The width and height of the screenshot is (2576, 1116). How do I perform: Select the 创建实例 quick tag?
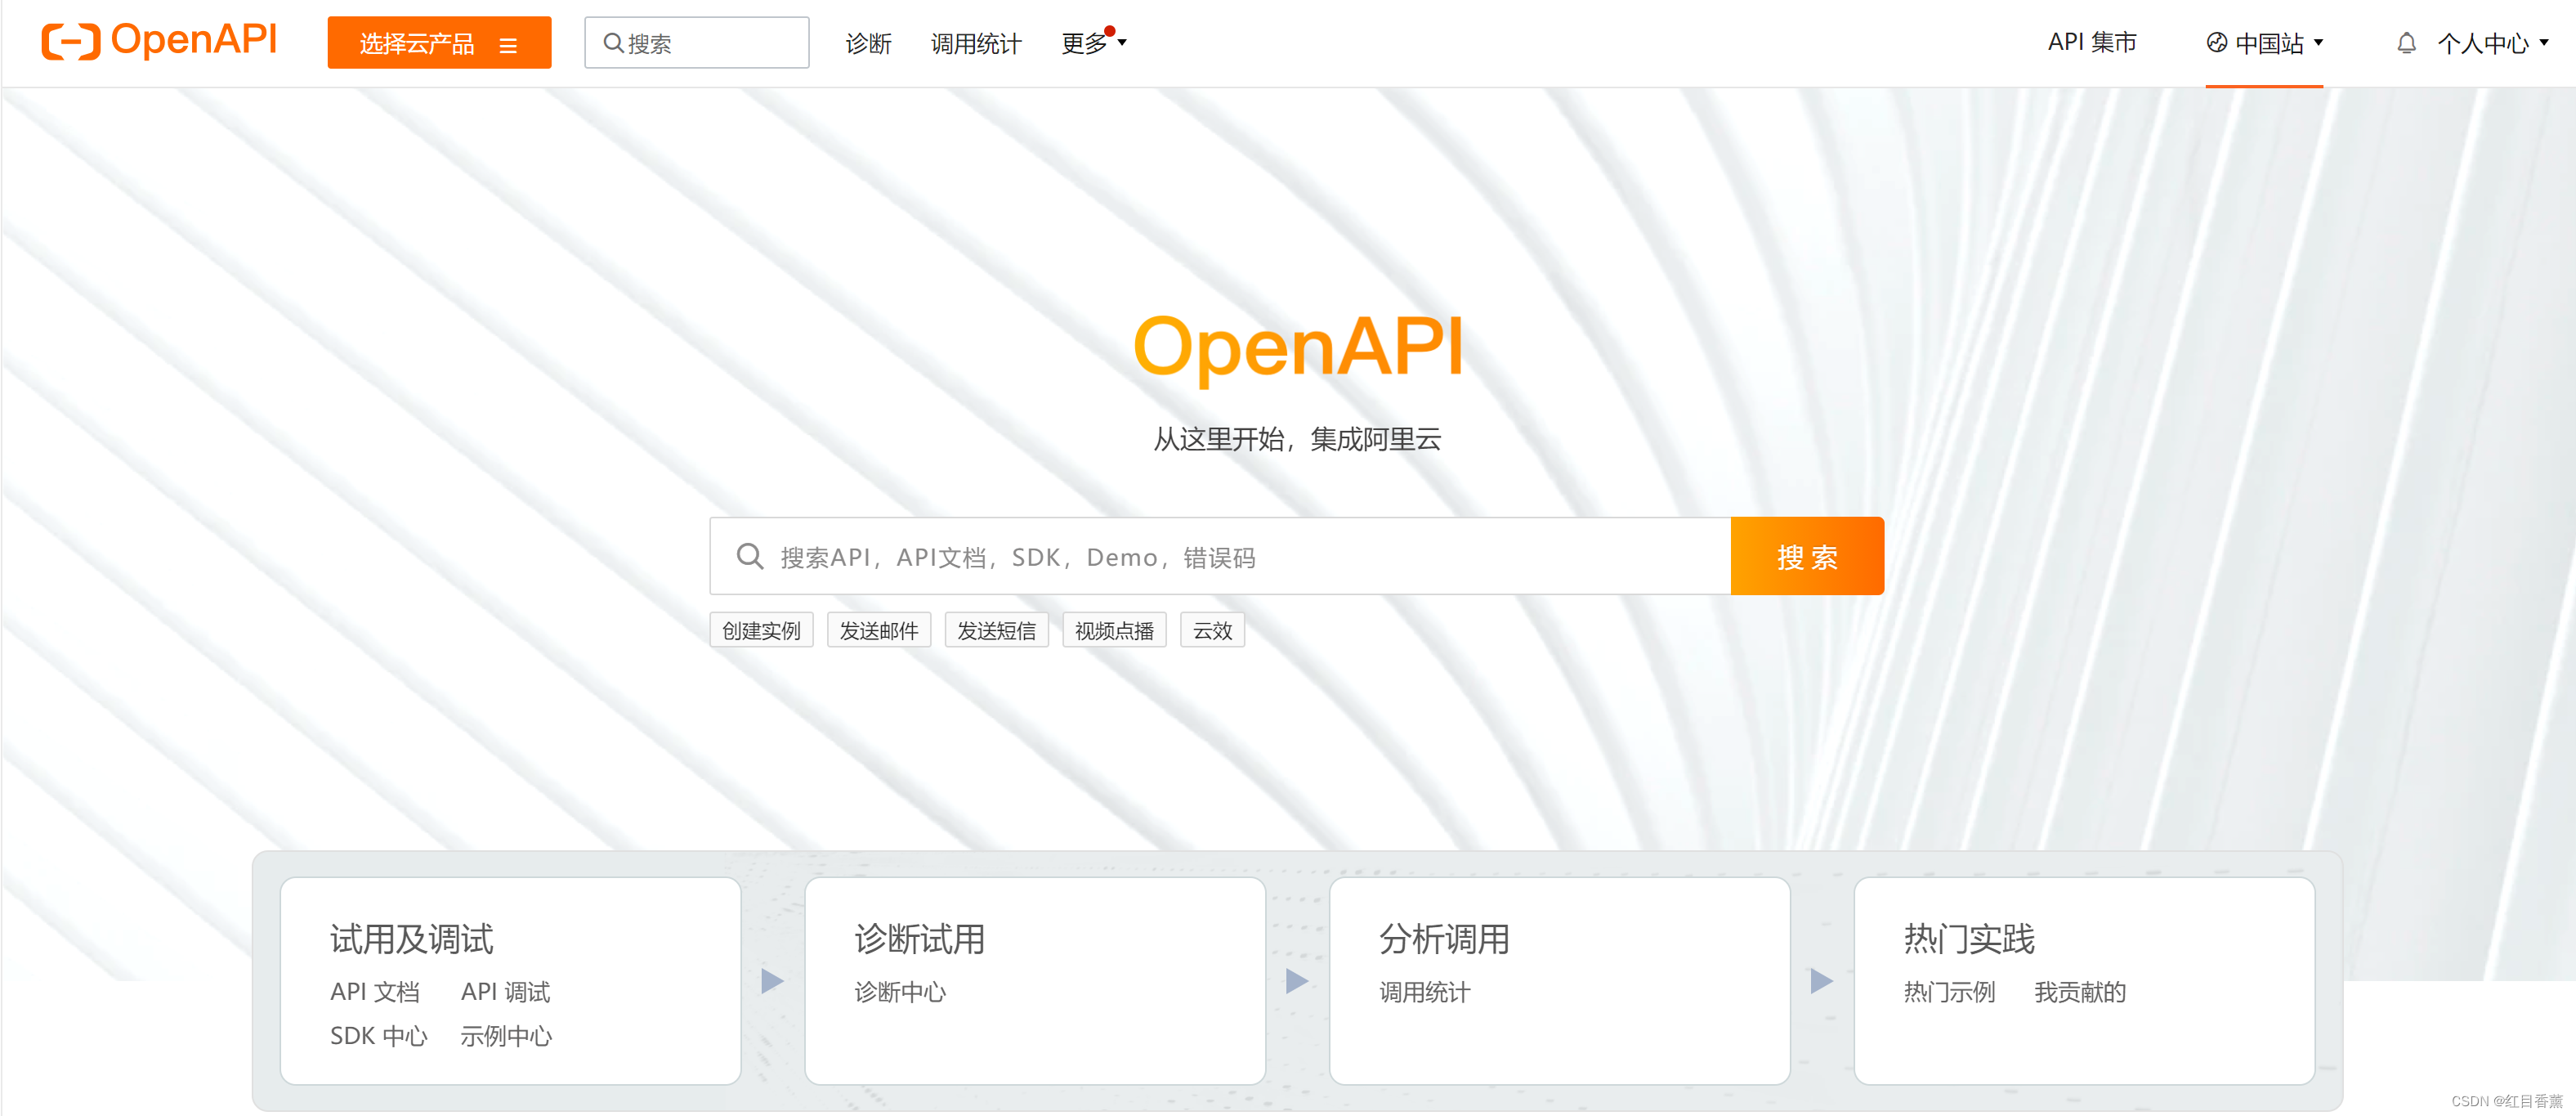[762, 630]
